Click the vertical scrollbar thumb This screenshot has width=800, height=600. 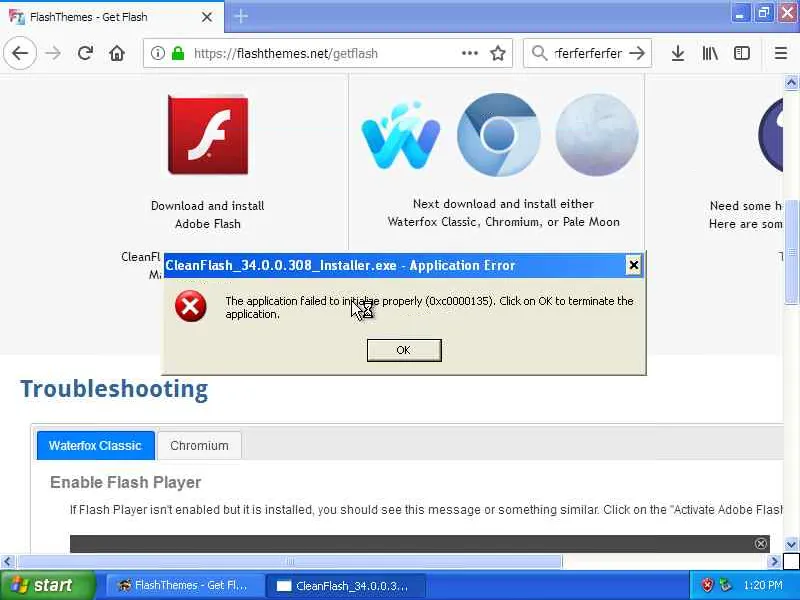(x=791, y=252)
